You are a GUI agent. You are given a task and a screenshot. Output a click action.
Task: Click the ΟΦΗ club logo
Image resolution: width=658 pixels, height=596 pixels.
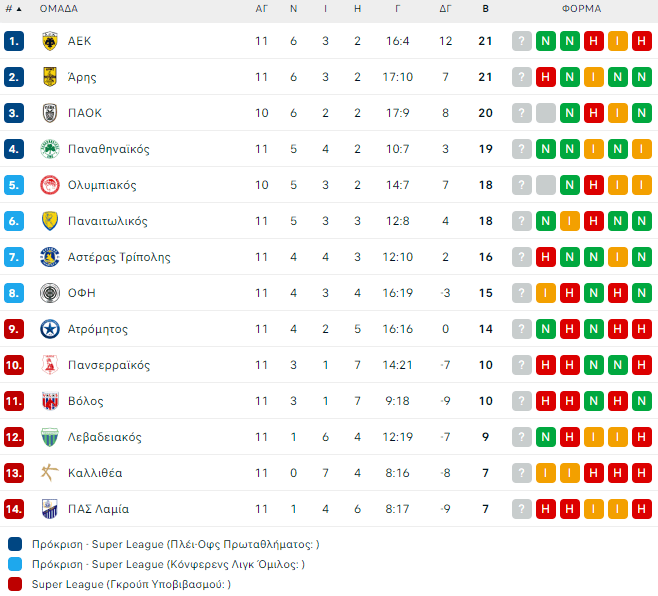point(49,293)
